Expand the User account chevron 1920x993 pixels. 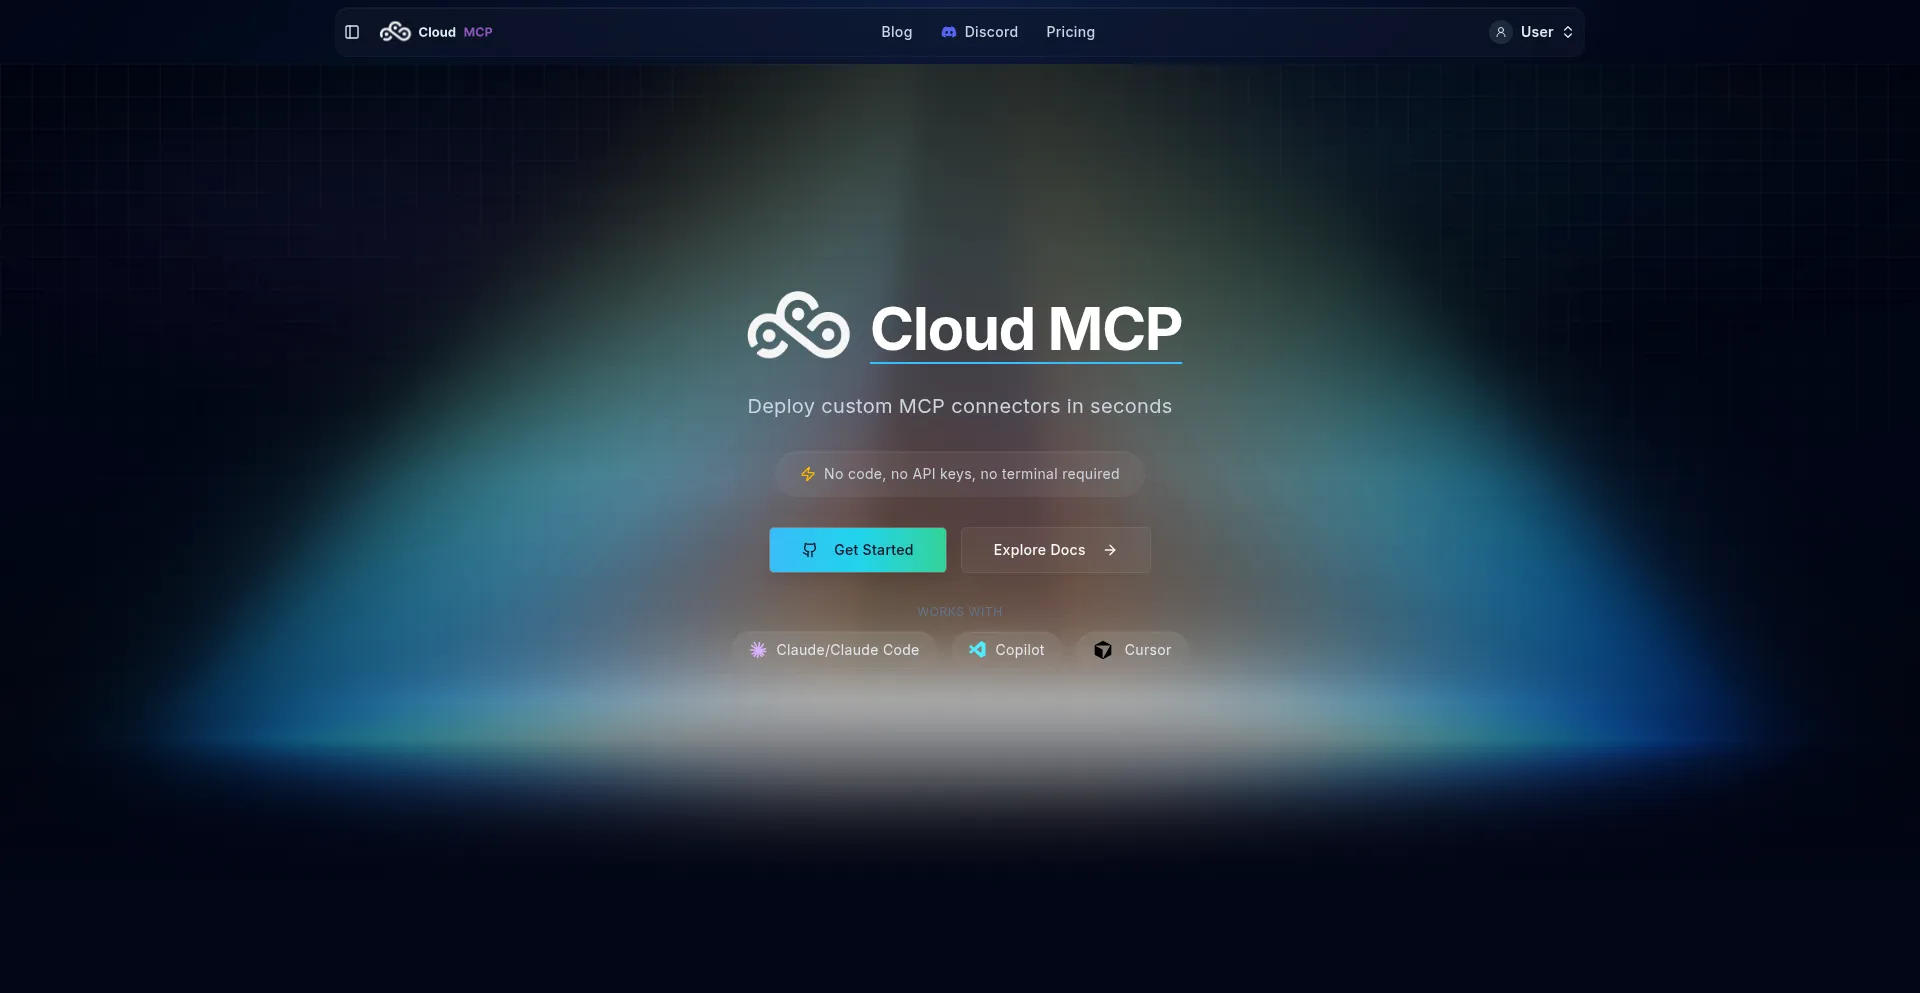(x=1568, y=32)
